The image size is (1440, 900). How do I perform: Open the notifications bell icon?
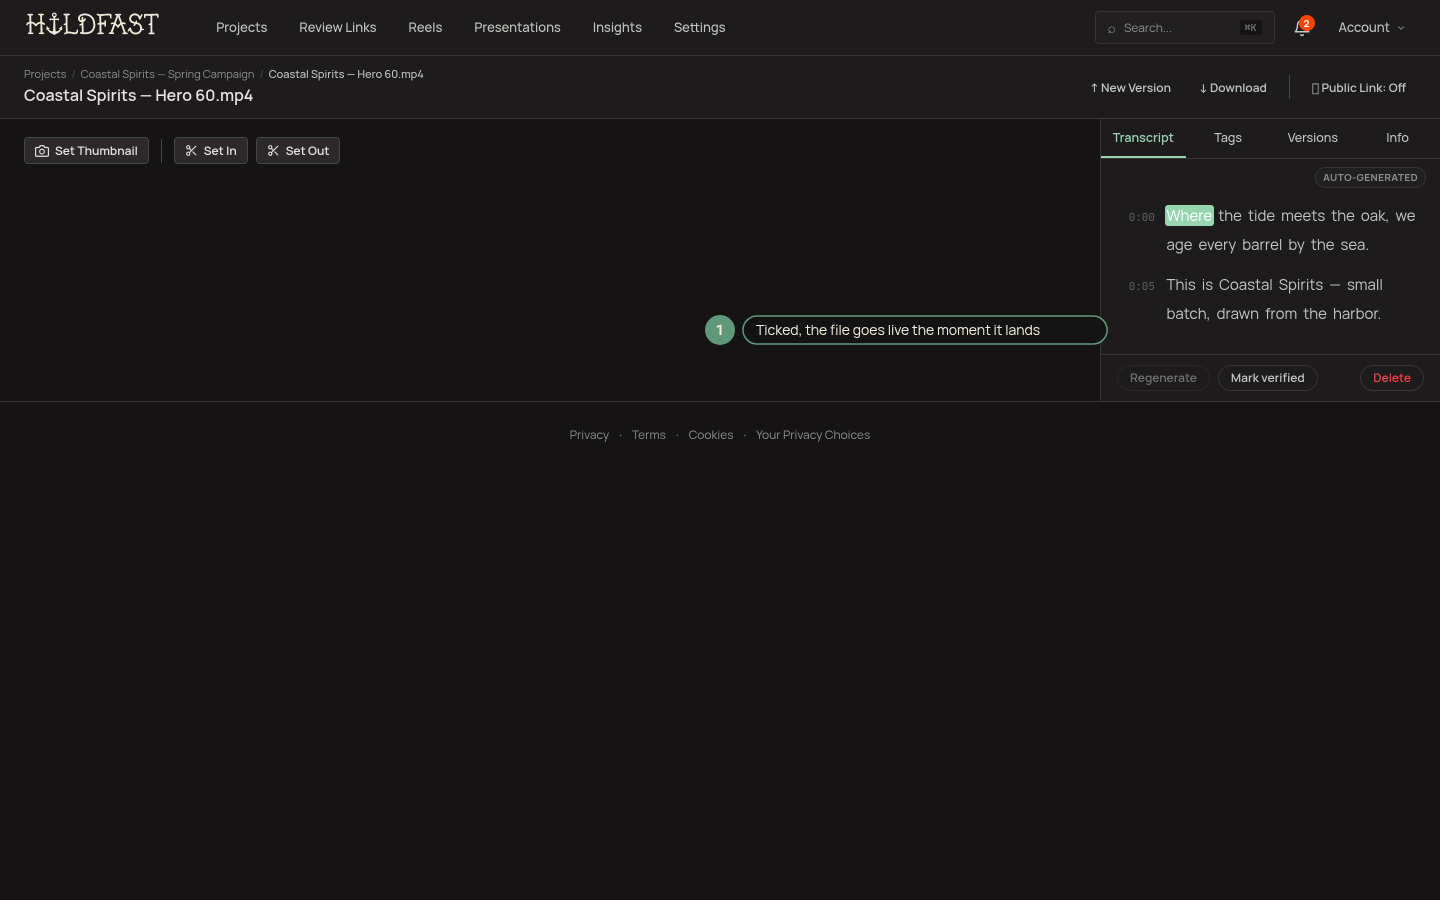[x=1301, y=28]
